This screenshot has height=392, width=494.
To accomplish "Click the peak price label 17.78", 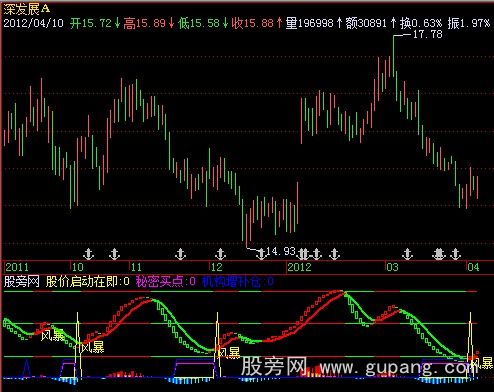I will pos(428,34).
